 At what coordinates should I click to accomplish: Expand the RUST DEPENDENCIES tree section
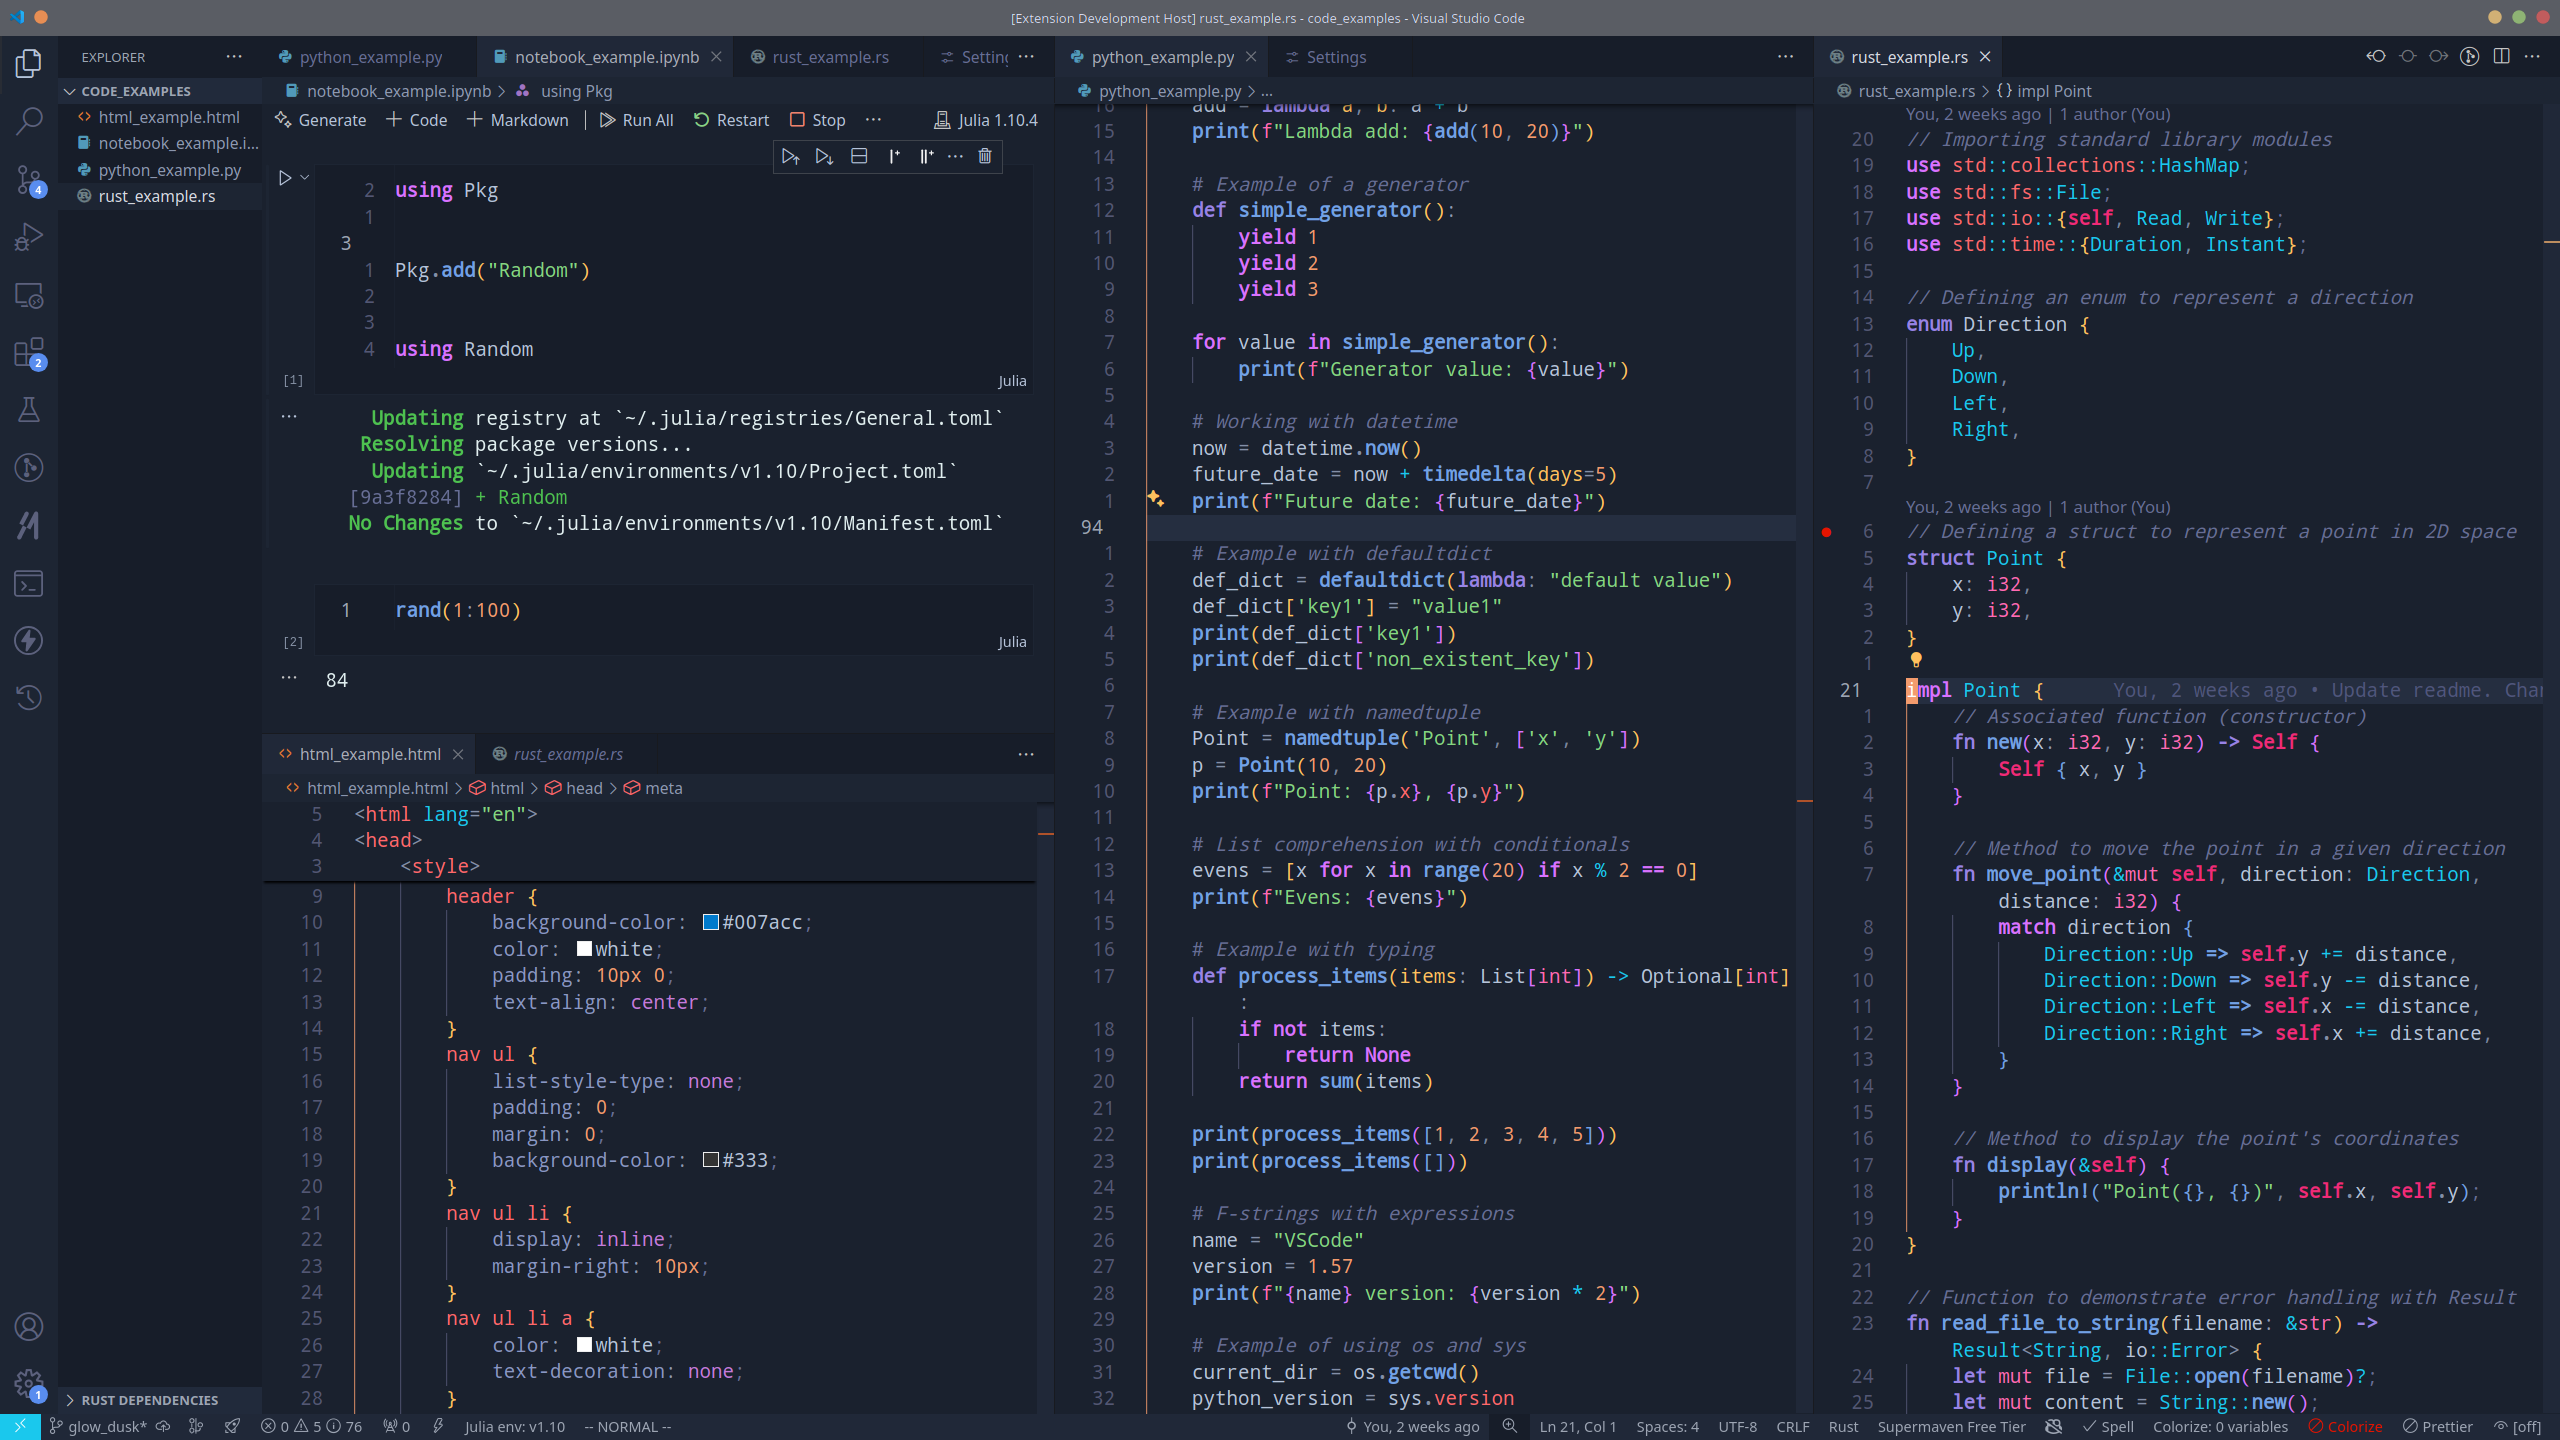[67, 1400]
